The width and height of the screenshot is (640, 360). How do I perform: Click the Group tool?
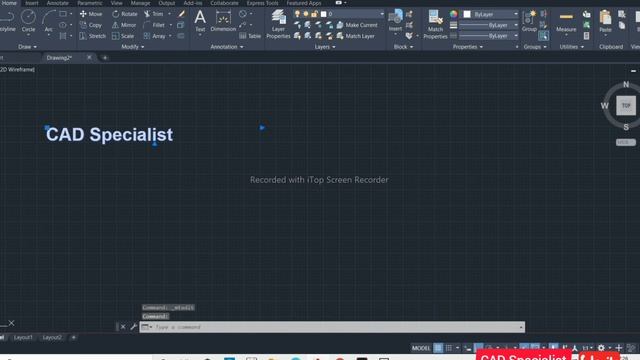pos(529,21)
